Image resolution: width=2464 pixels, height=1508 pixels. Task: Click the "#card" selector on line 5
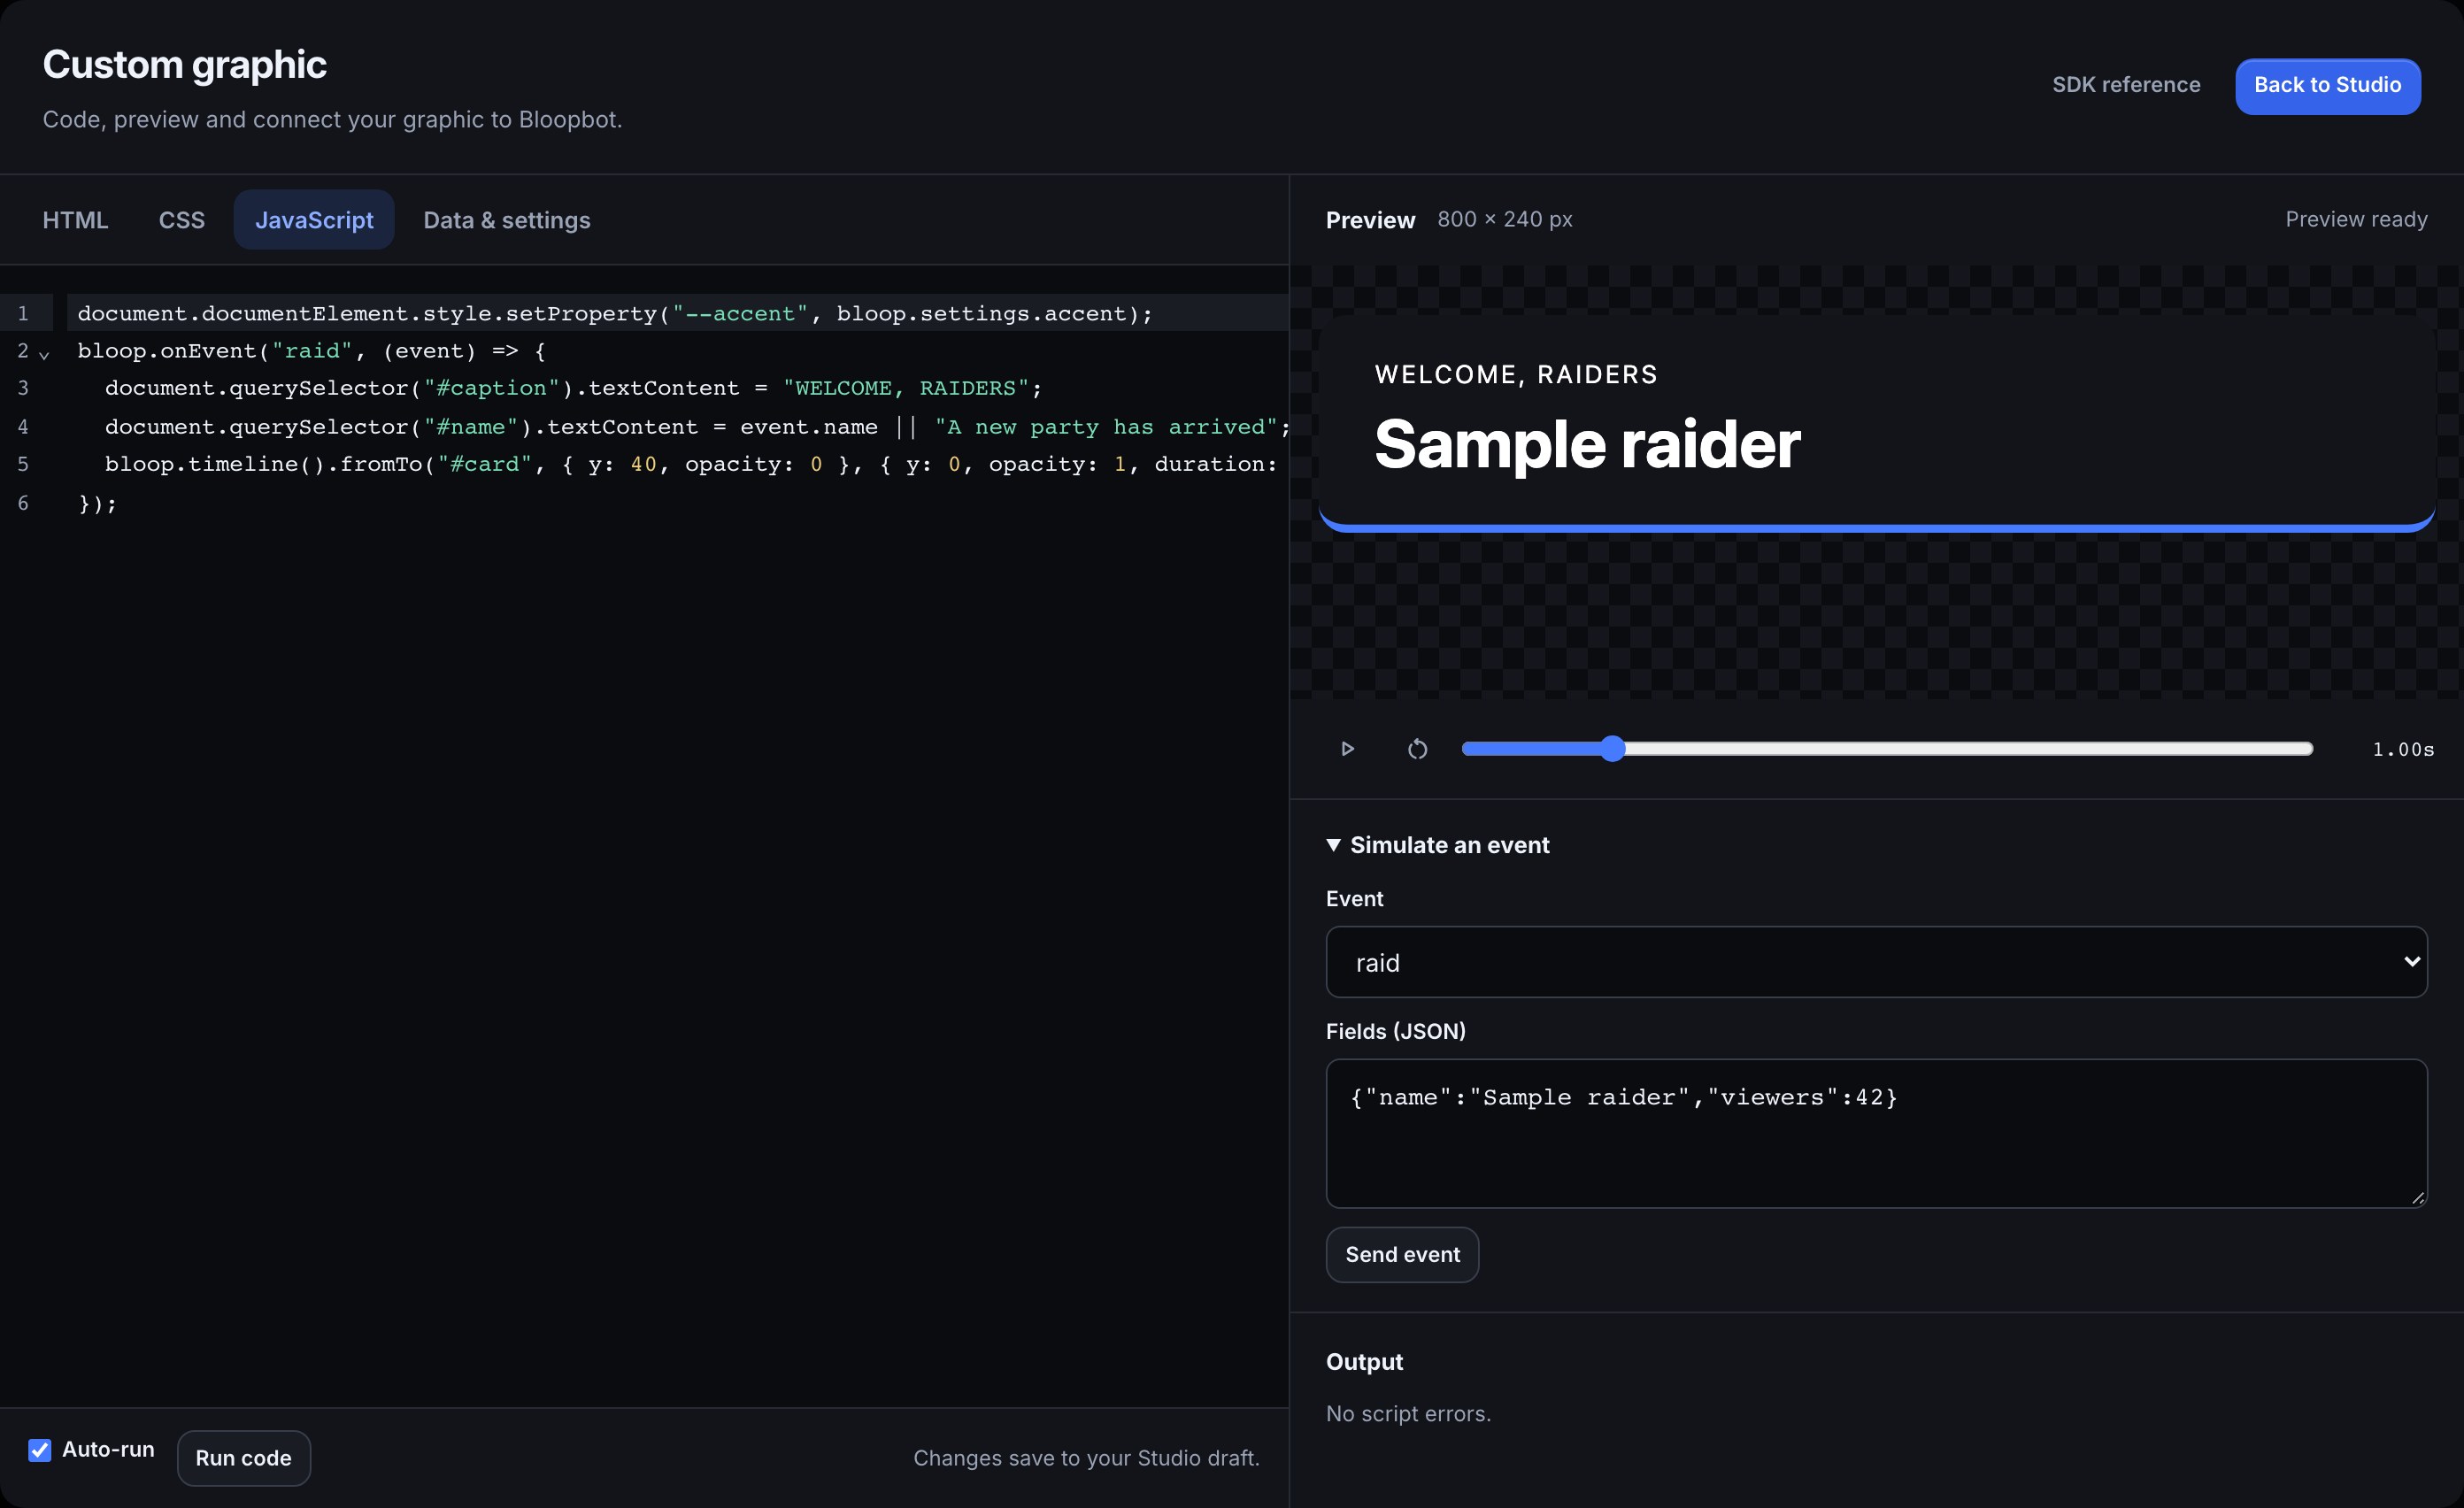(x=485, y=464)
